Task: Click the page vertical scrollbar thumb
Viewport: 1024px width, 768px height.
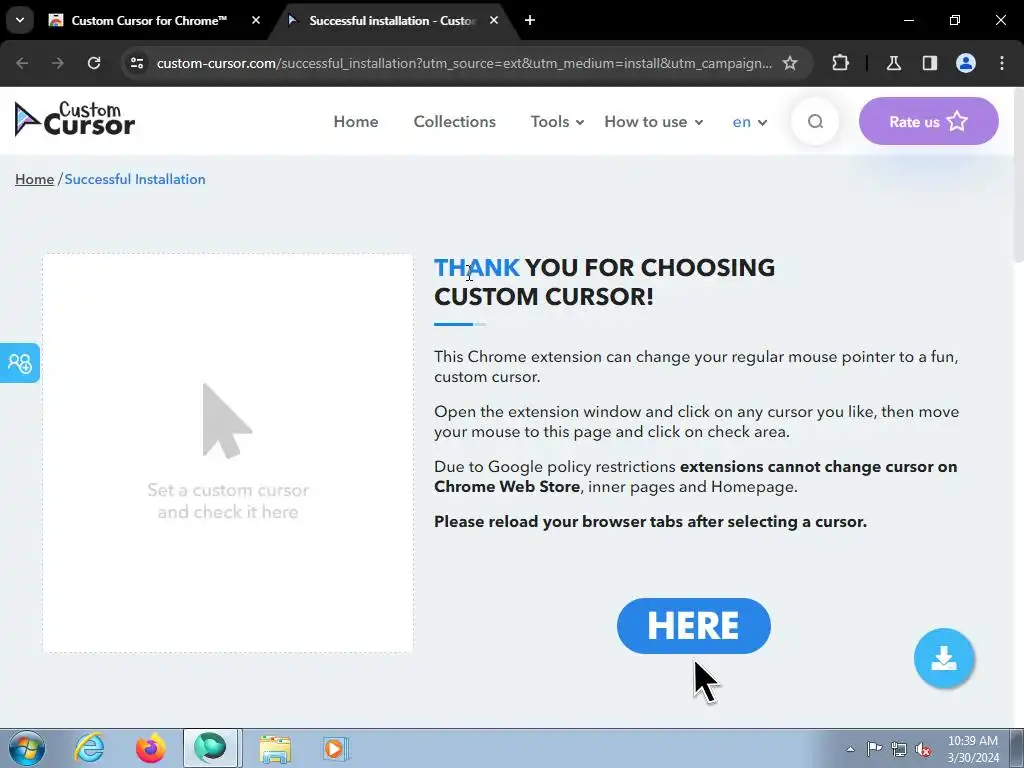Action: click(x=1018, y=175)
